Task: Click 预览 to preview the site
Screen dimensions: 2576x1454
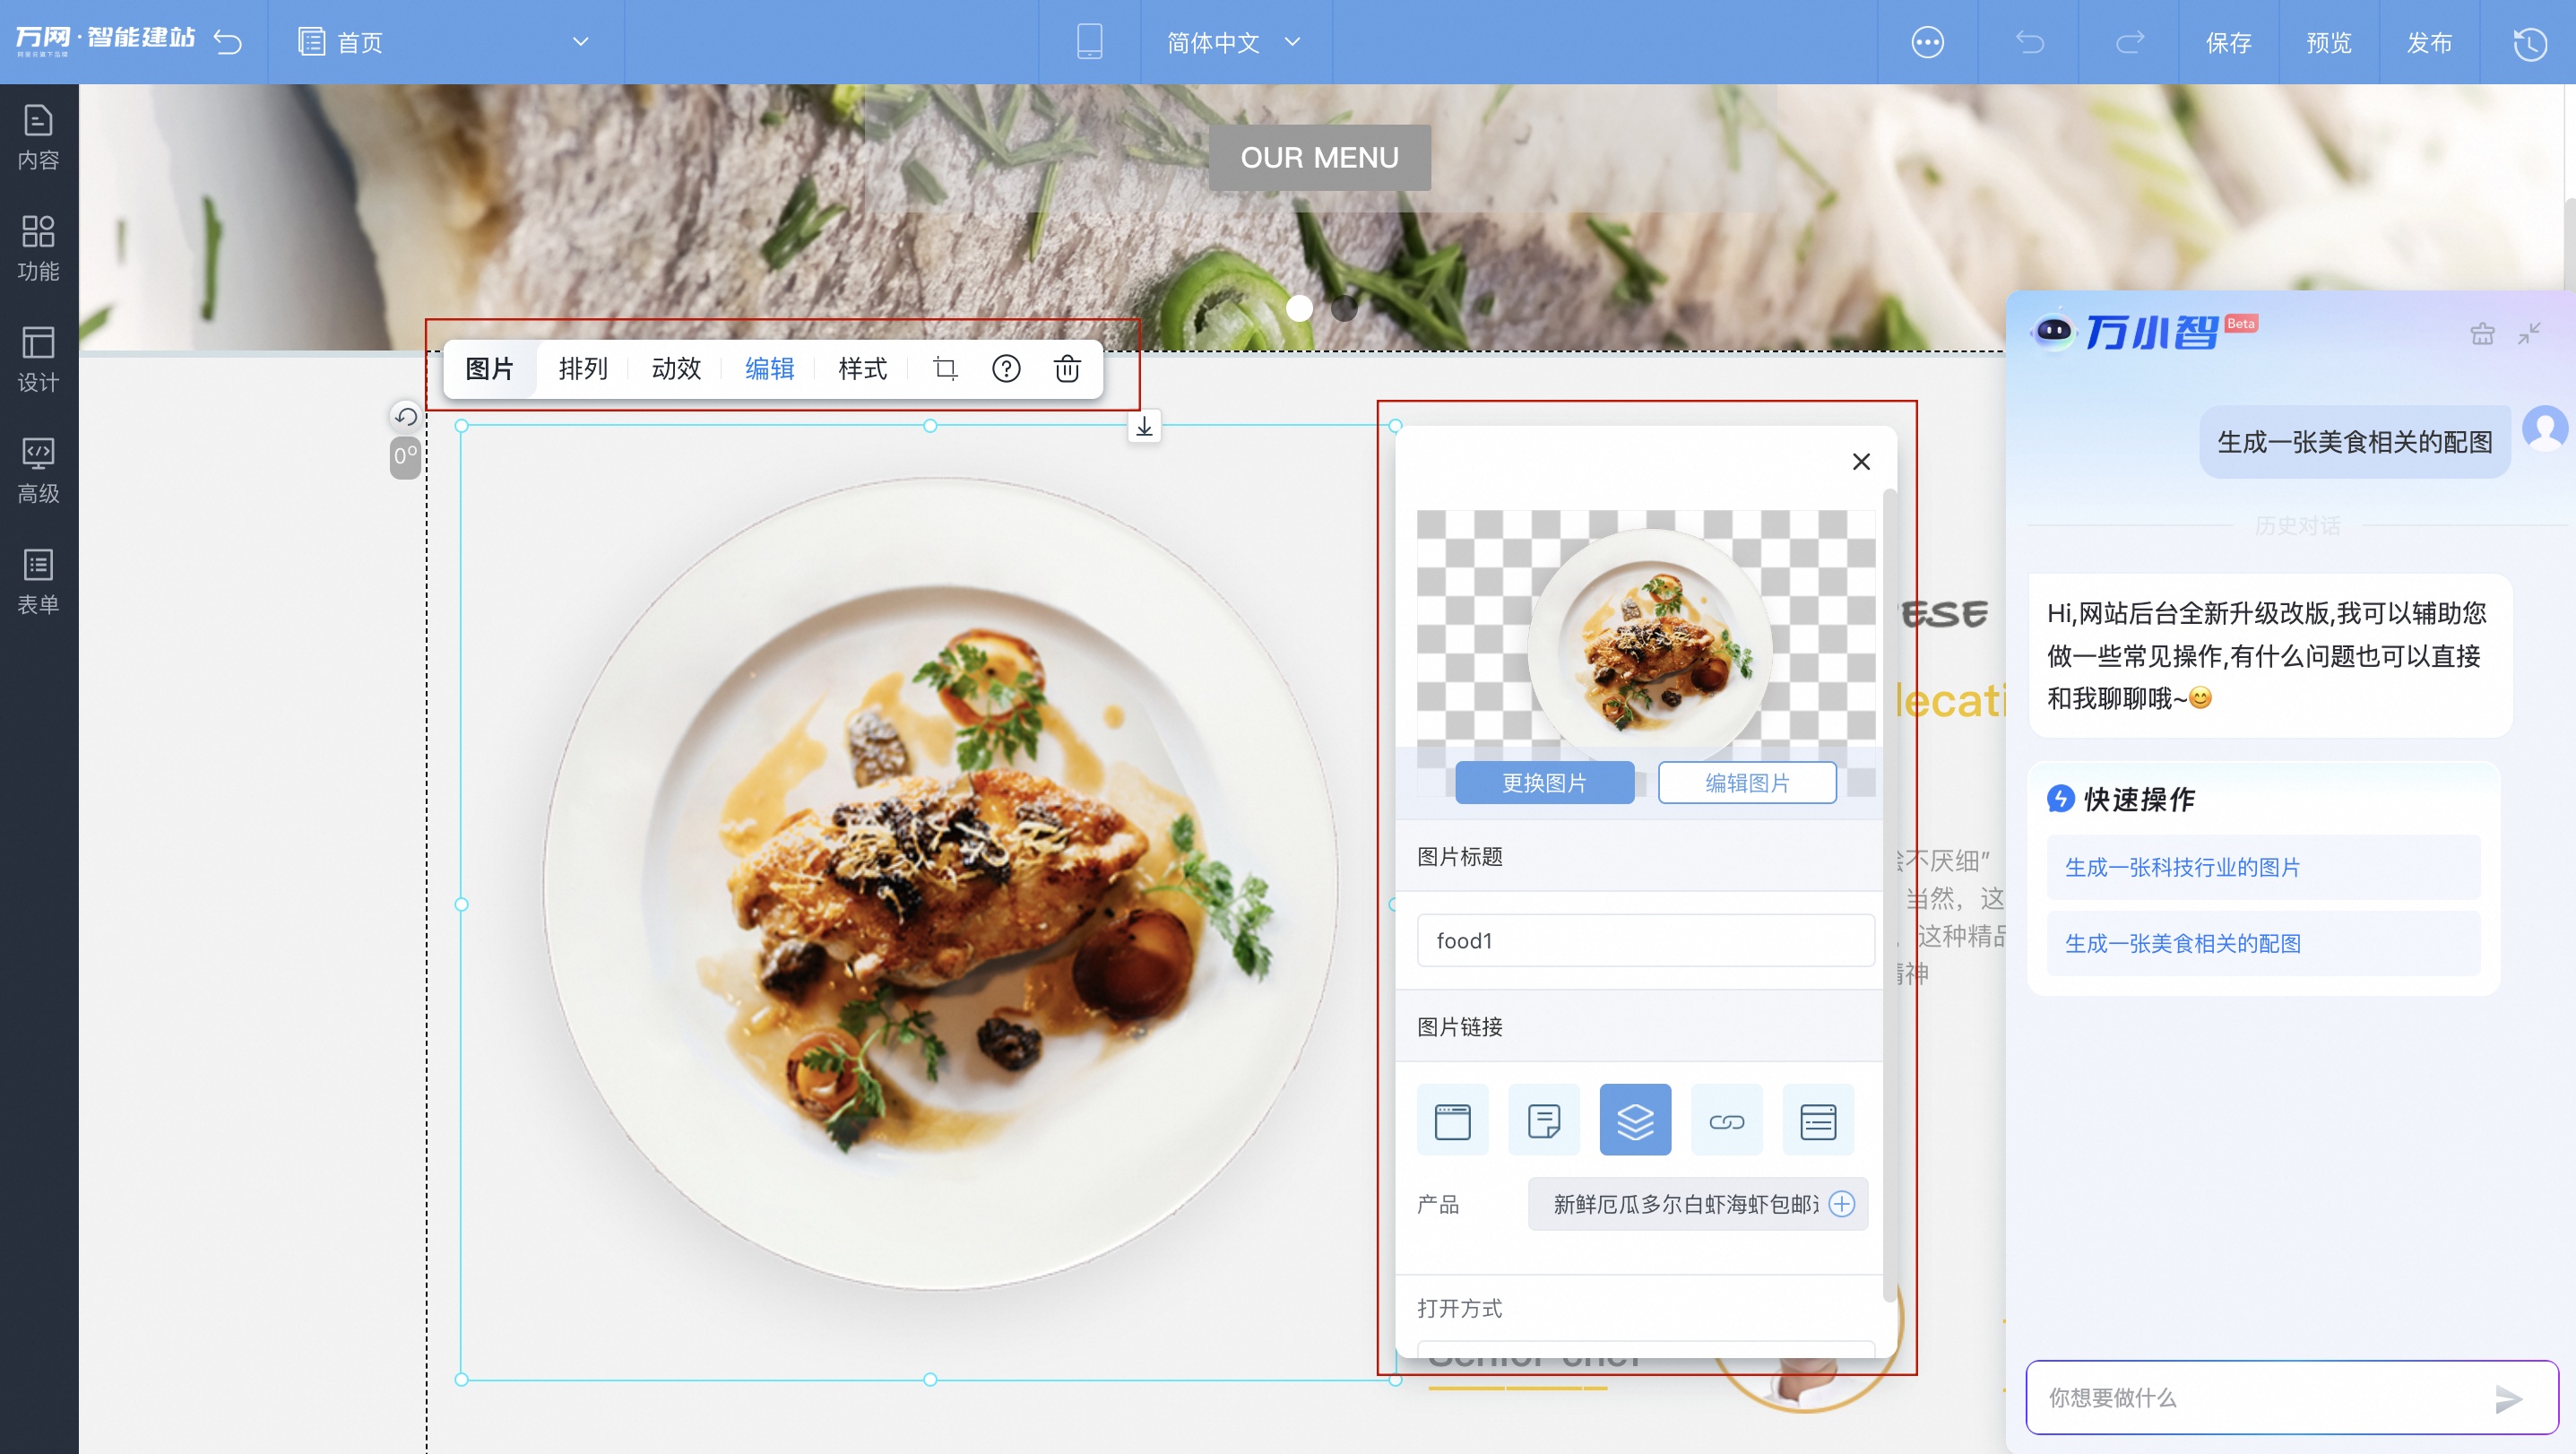Action: (2329, 42)
